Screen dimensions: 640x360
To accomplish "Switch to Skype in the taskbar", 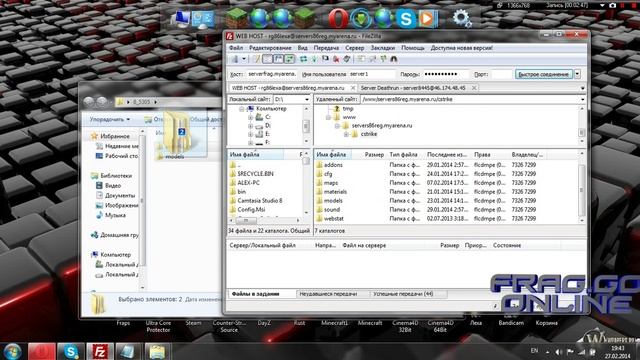I will [71, 351].
